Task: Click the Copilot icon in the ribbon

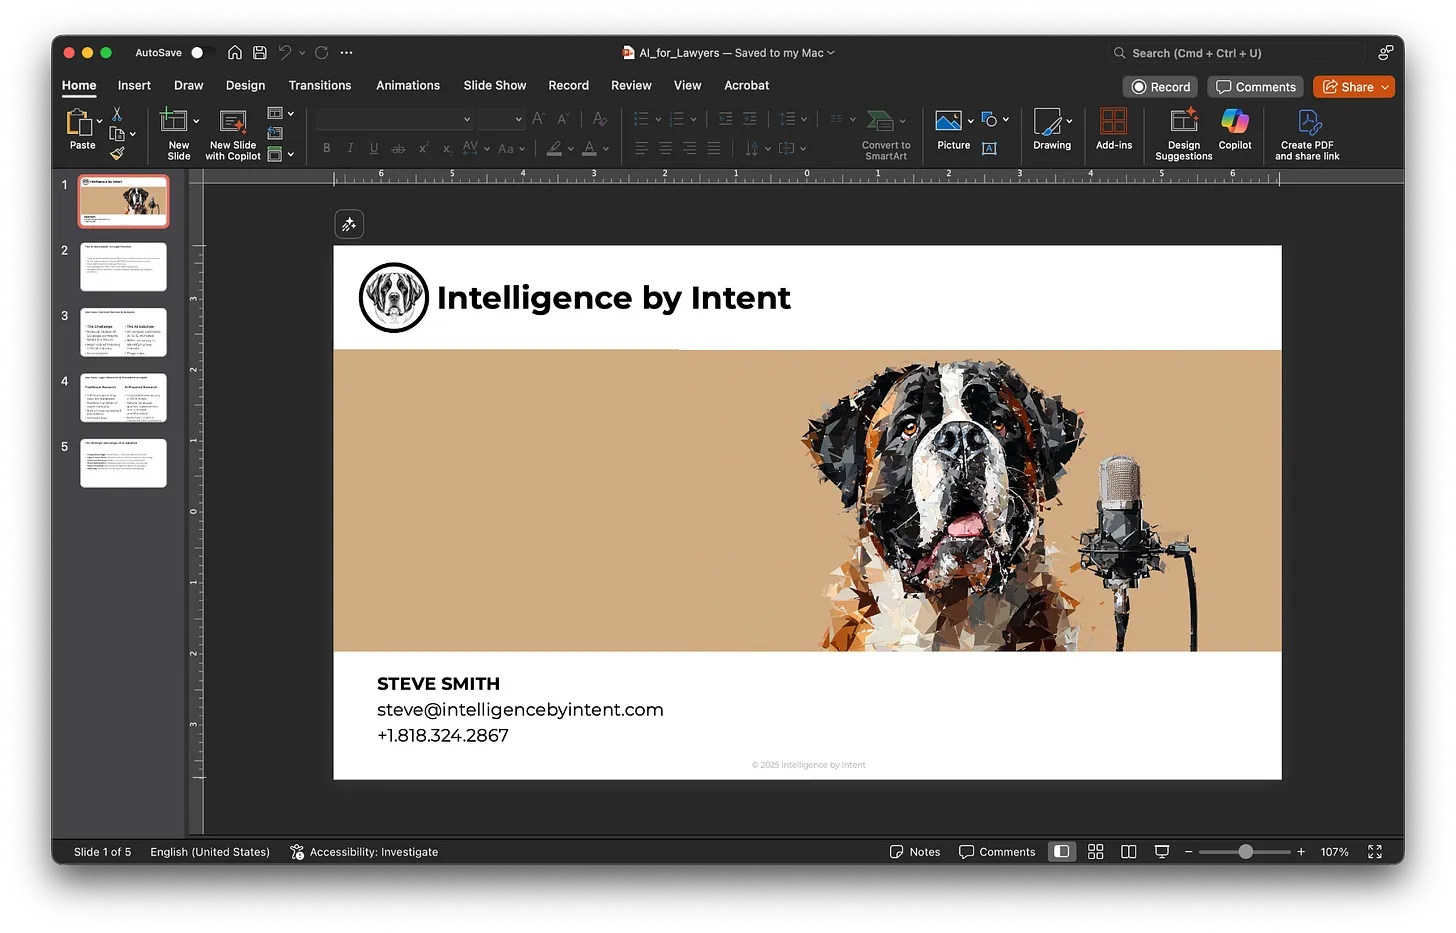Action: pyautogui.click(x=1234, y=123)
